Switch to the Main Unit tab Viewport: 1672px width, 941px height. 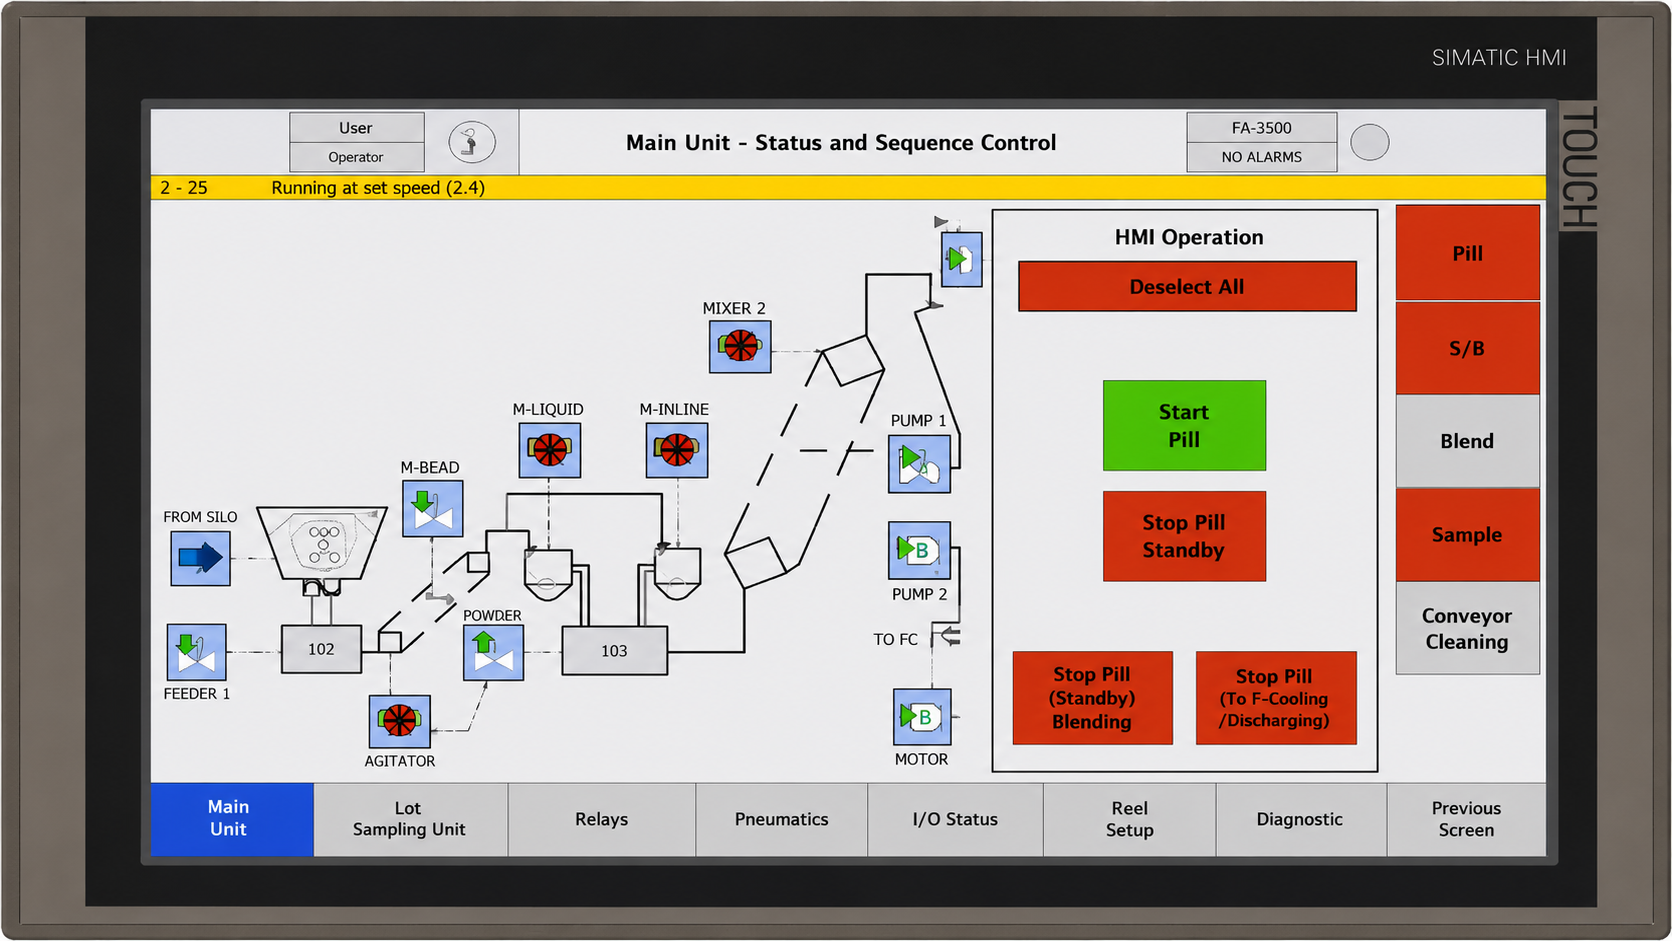click(x=232, y=819)
